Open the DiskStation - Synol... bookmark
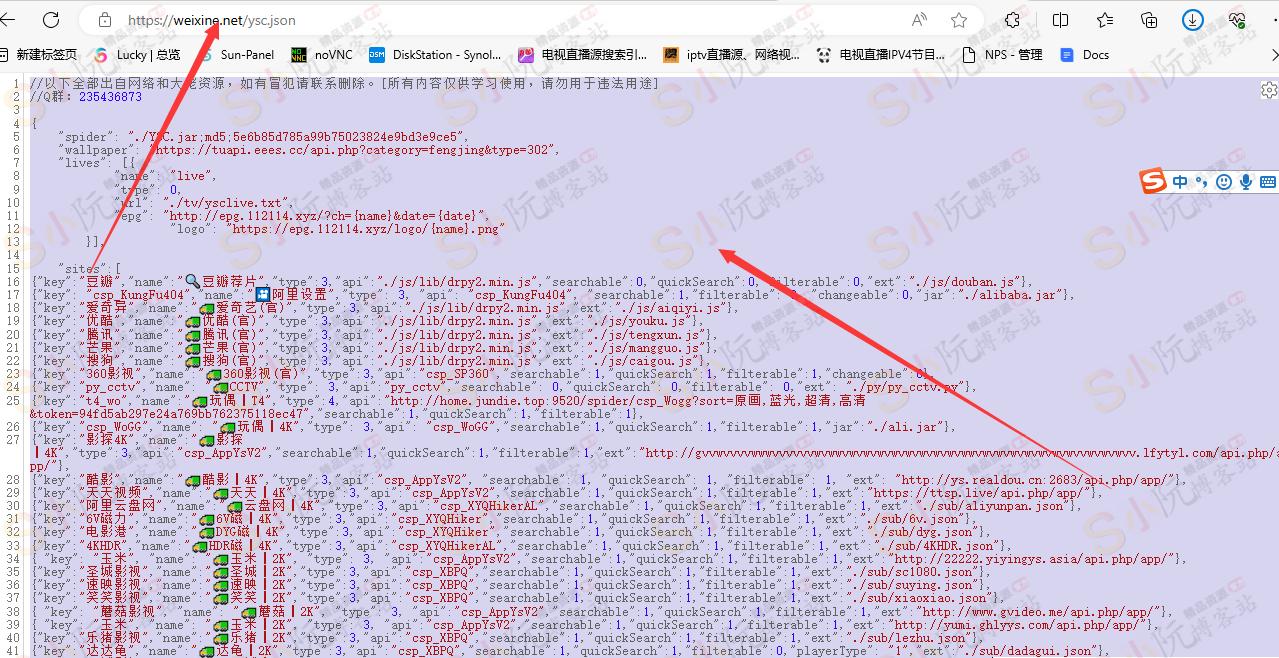 tap(435, 55)
